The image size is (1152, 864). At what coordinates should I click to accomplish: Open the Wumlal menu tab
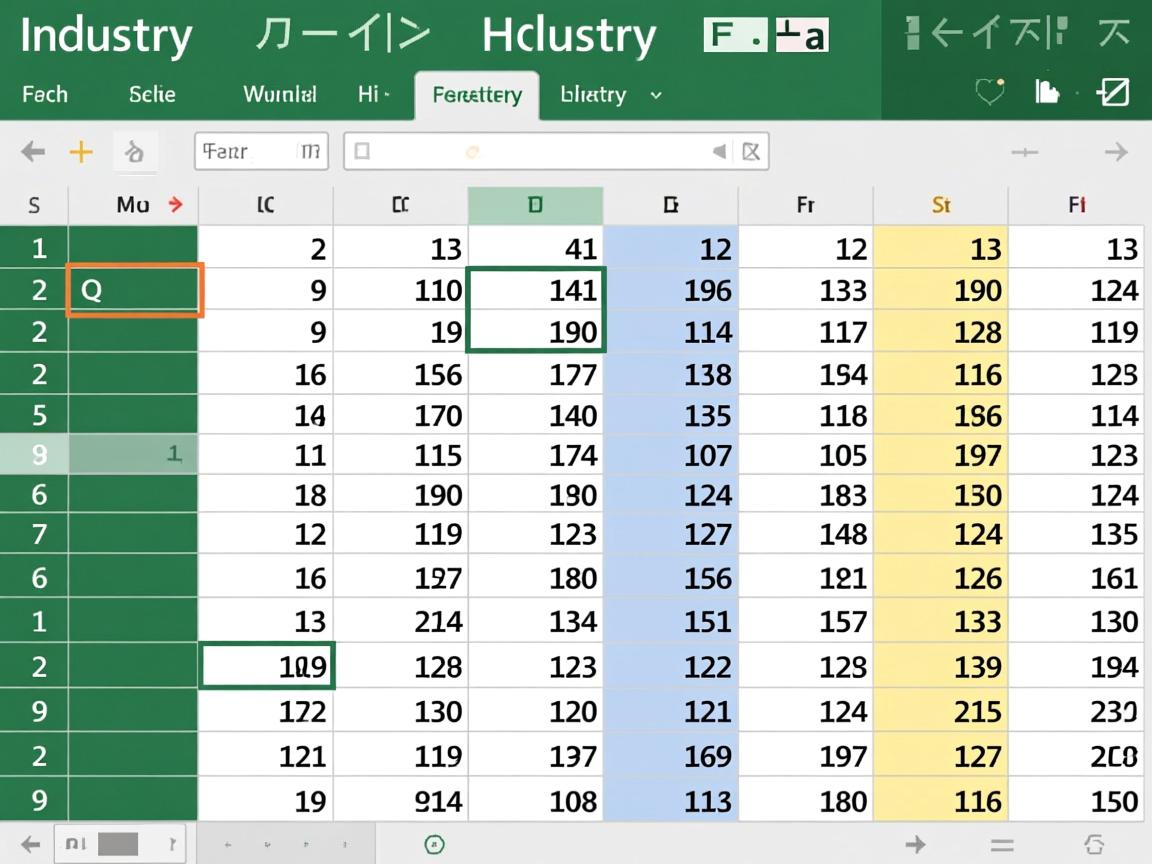tap(280, 95)
